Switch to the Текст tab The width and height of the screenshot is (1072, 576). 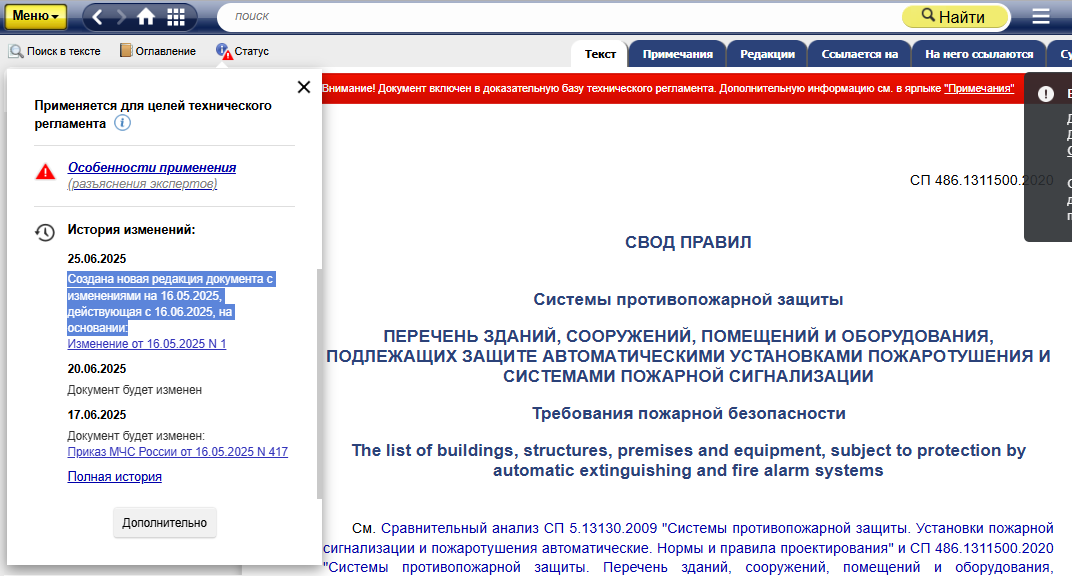[600, 54]
